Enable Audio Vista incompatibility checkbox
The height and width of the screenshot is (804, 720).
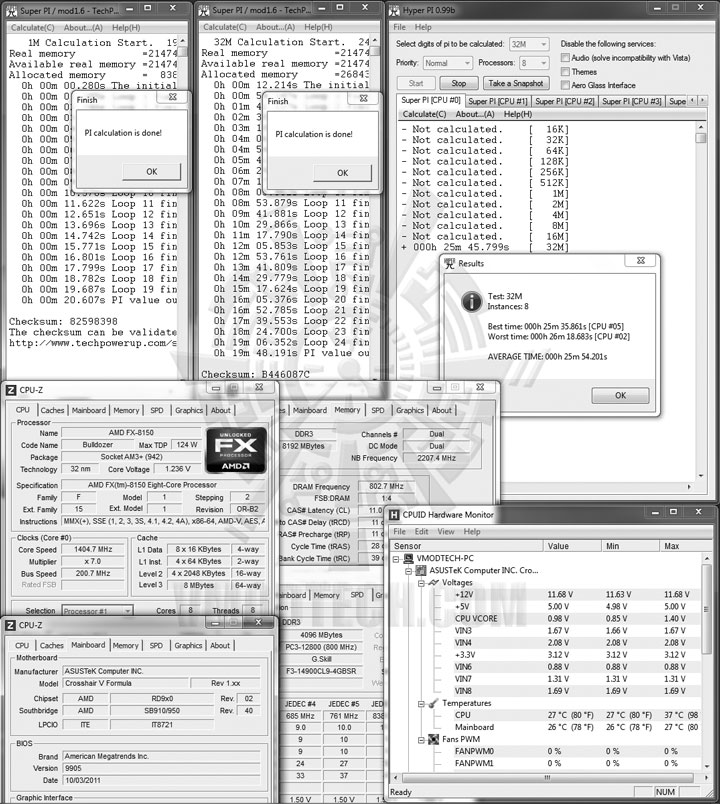[565, 57]
